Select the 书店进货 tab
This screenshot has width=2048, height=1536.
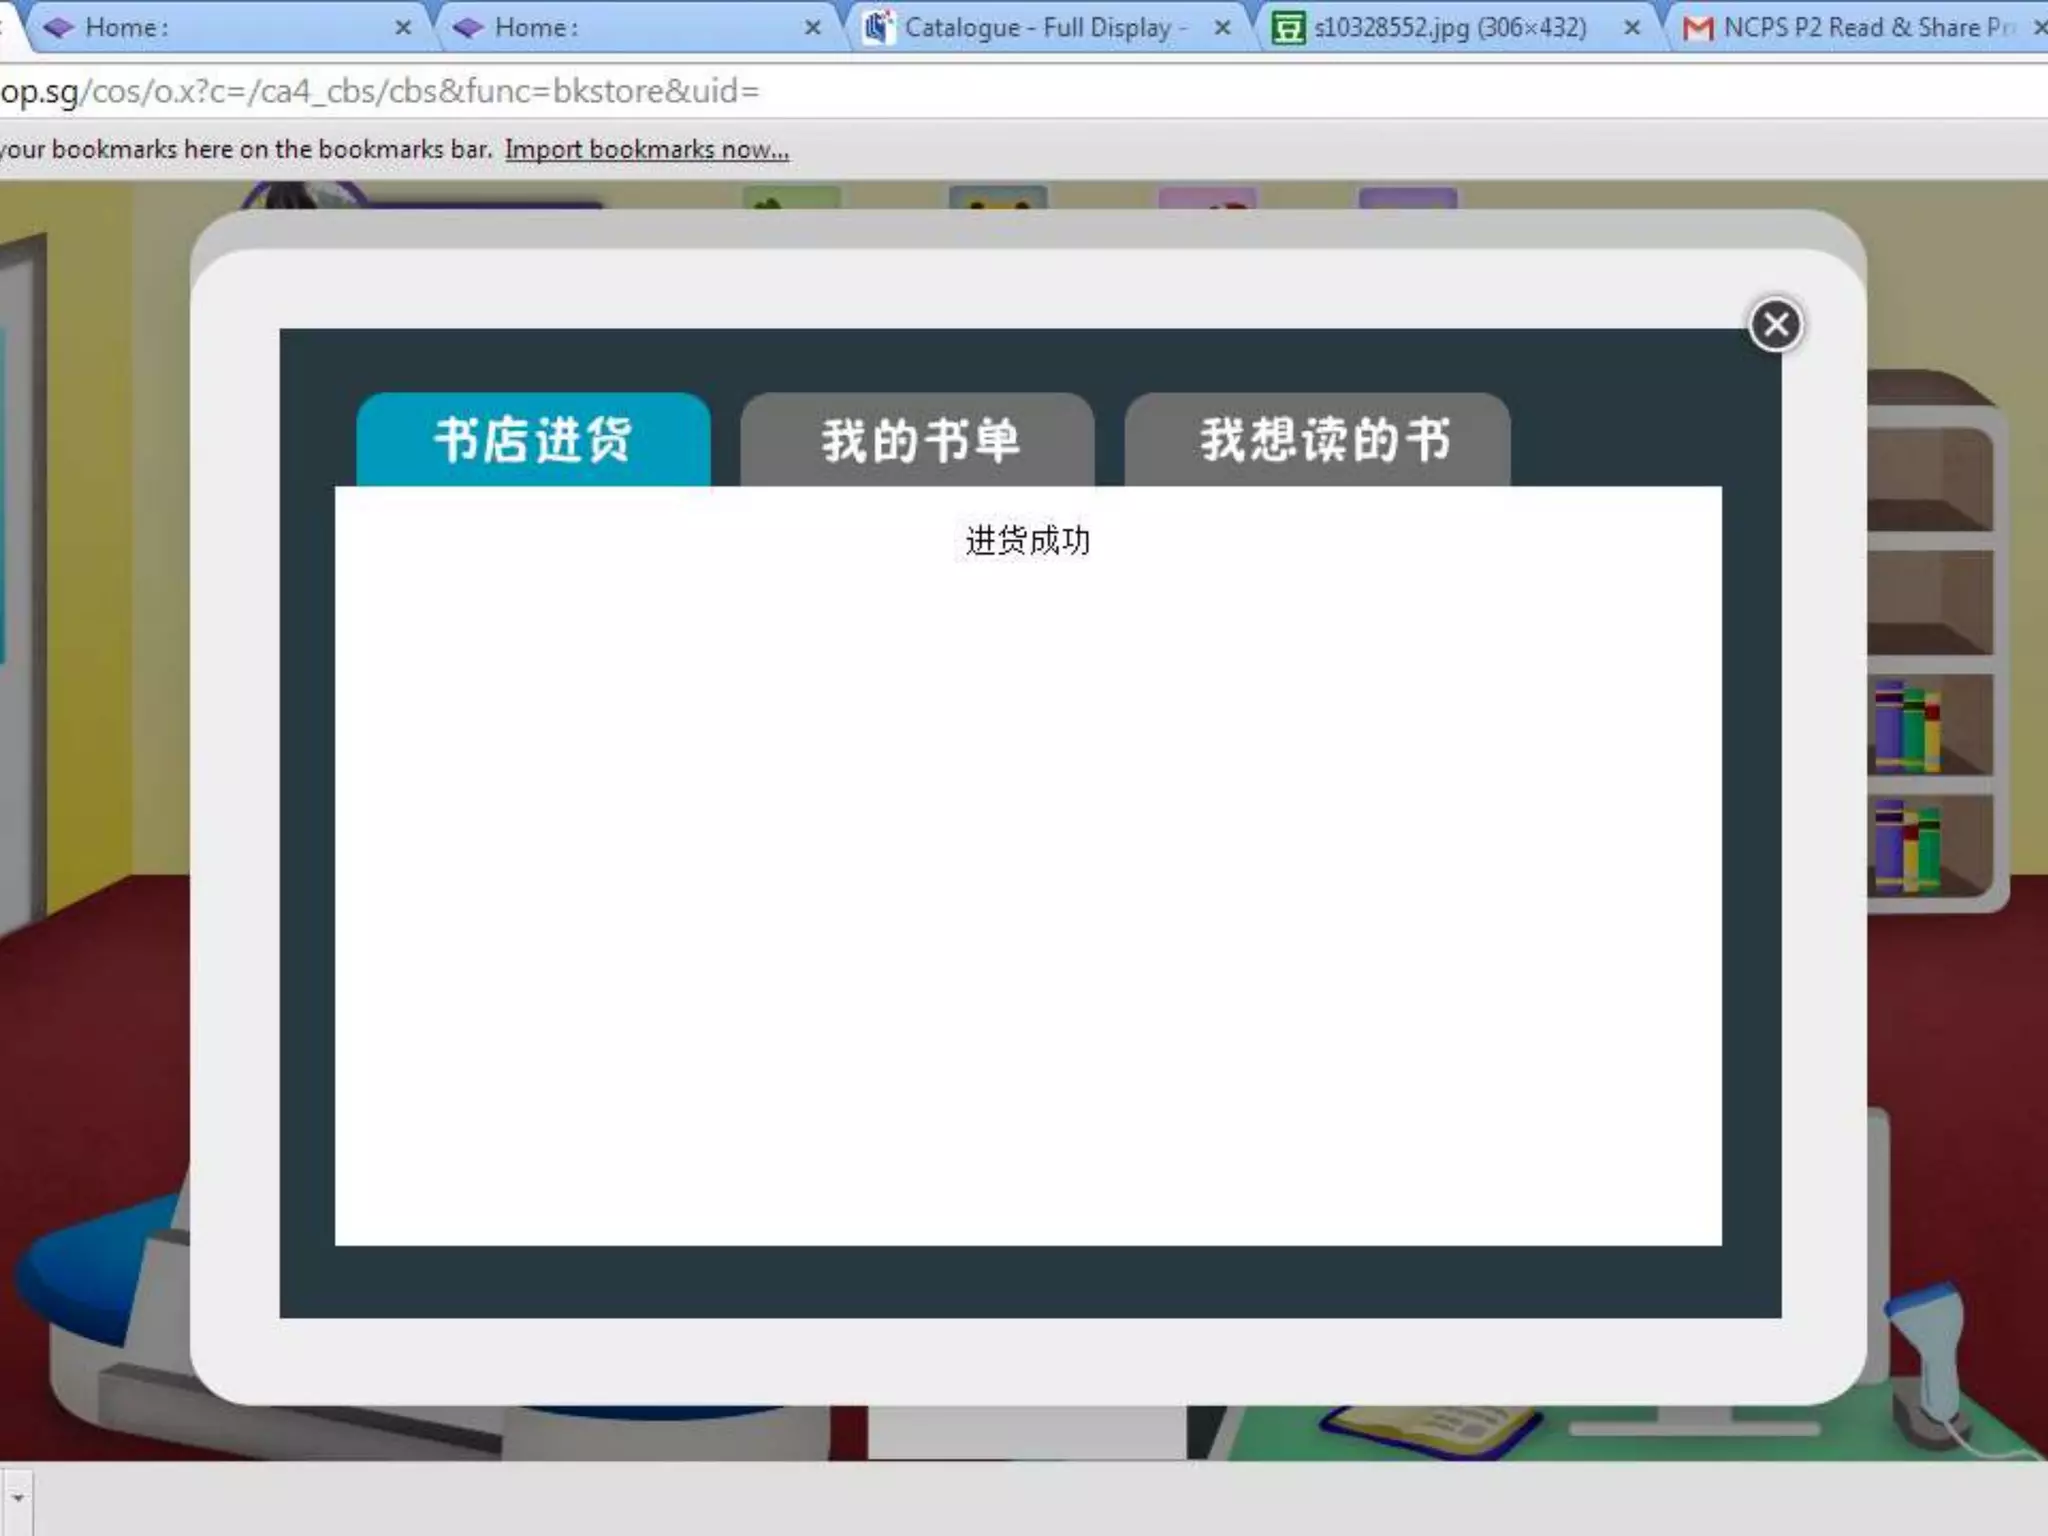(x=533, y=440)
